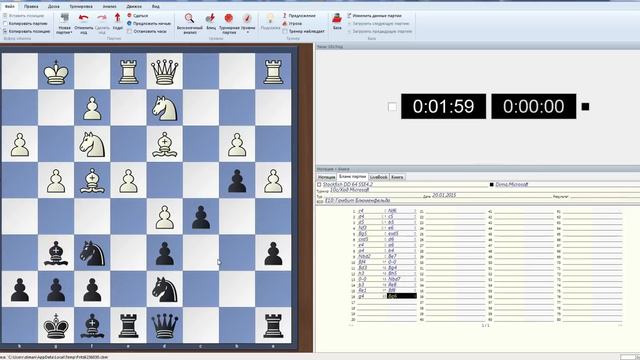Open the Анализ ribbon tab
The image size is (640, 360).
point(109,7)
